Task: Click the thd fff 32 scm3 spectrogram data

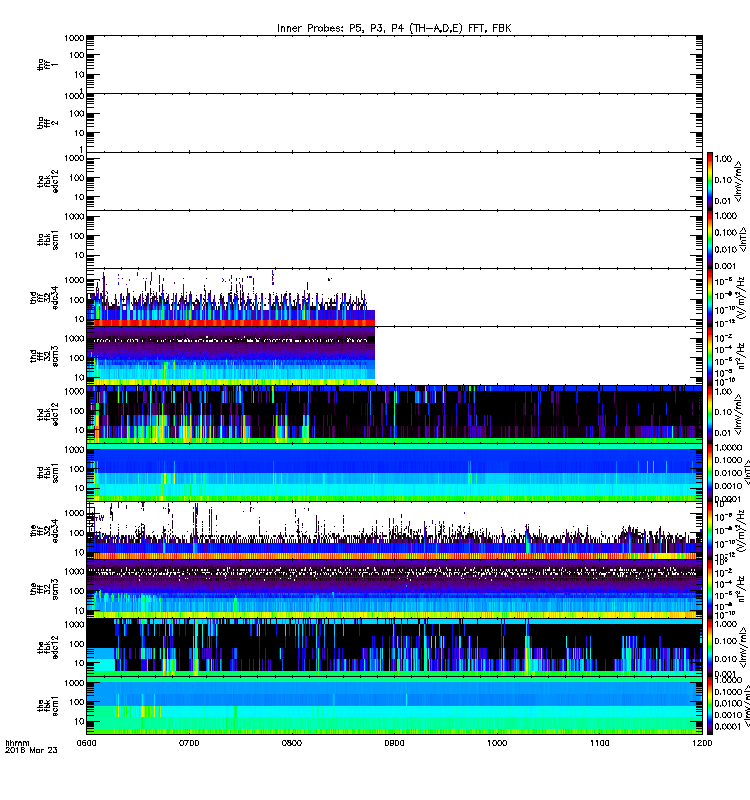Action: tap(231, 356)
